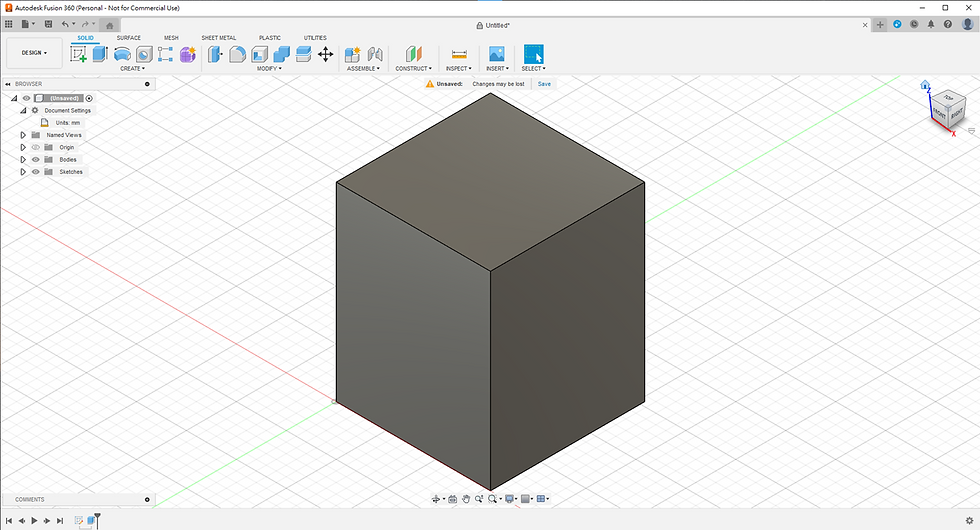Click the Save disk icon
This screenshot has height=530, width=980.
coord(48,24)
